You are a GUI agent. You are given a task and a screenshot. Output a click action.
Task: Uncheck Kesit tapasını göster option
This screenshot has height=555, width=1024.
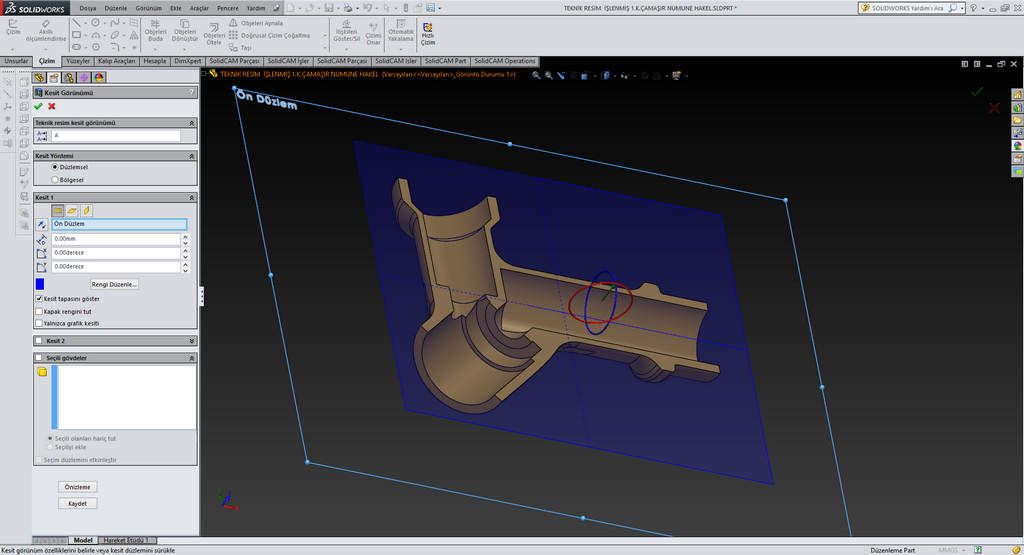coord(39,298)
